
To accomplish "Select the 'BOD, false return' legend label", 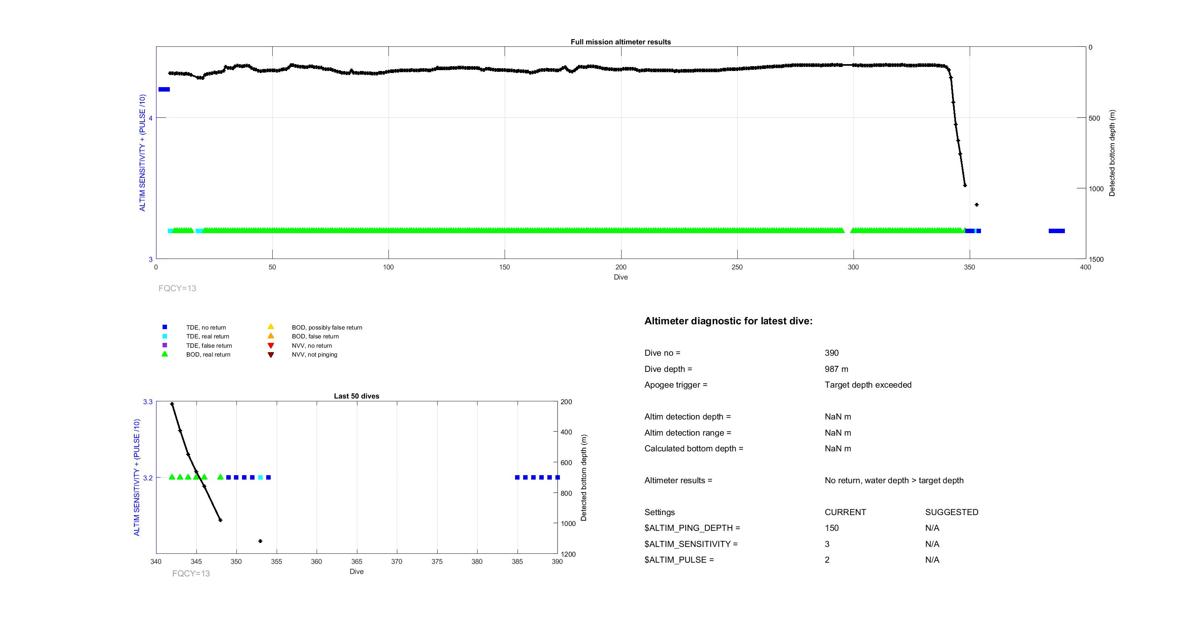I will pos(314,336).
